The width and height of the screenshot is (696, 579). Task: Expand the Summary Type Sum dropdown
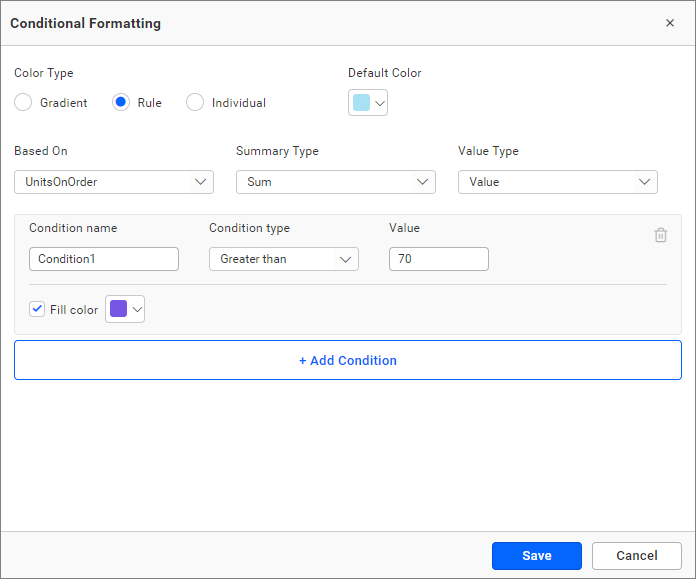335,182
